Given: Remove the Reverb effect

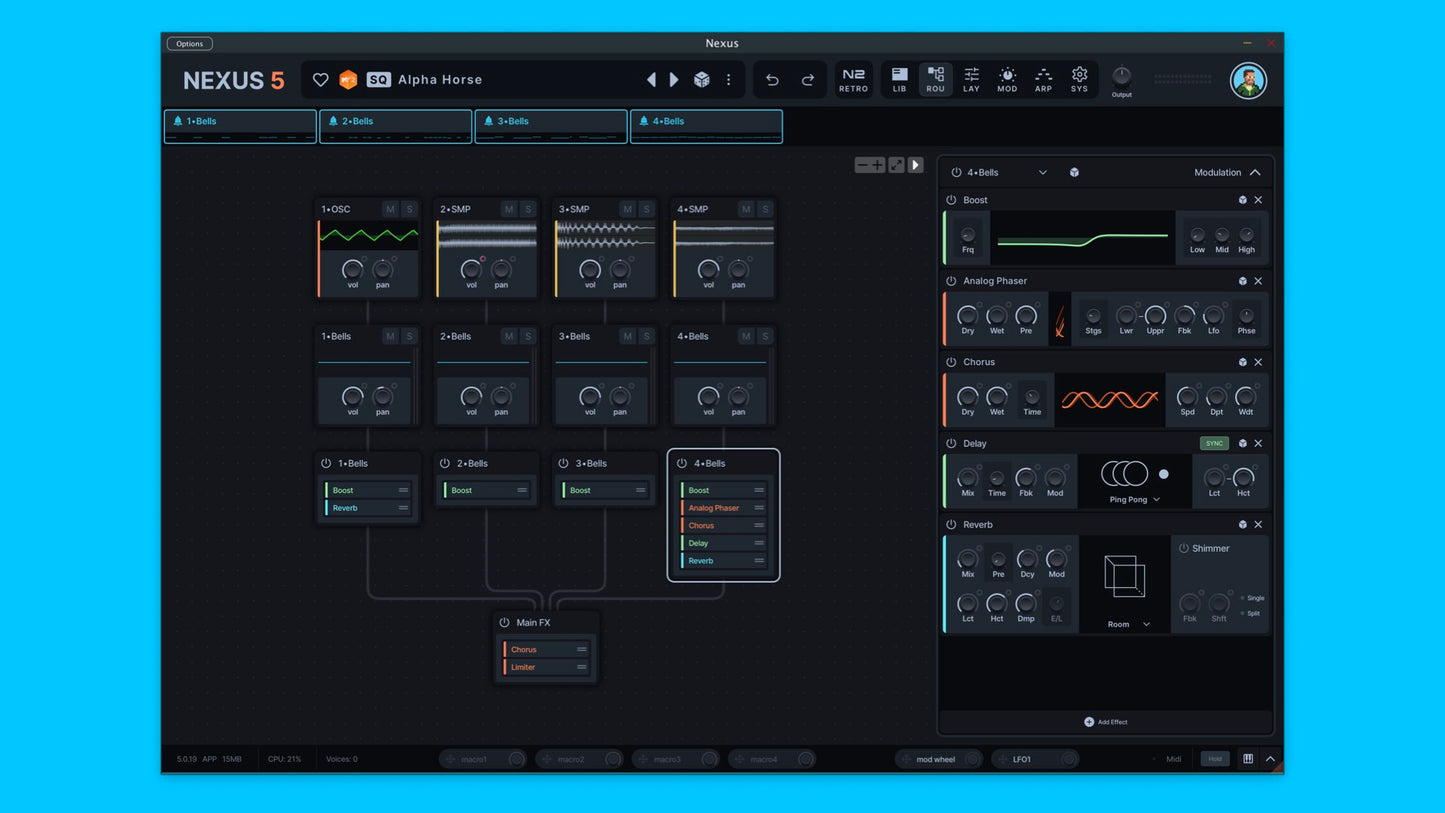Looking at the screenshot, I should 1258,524.
